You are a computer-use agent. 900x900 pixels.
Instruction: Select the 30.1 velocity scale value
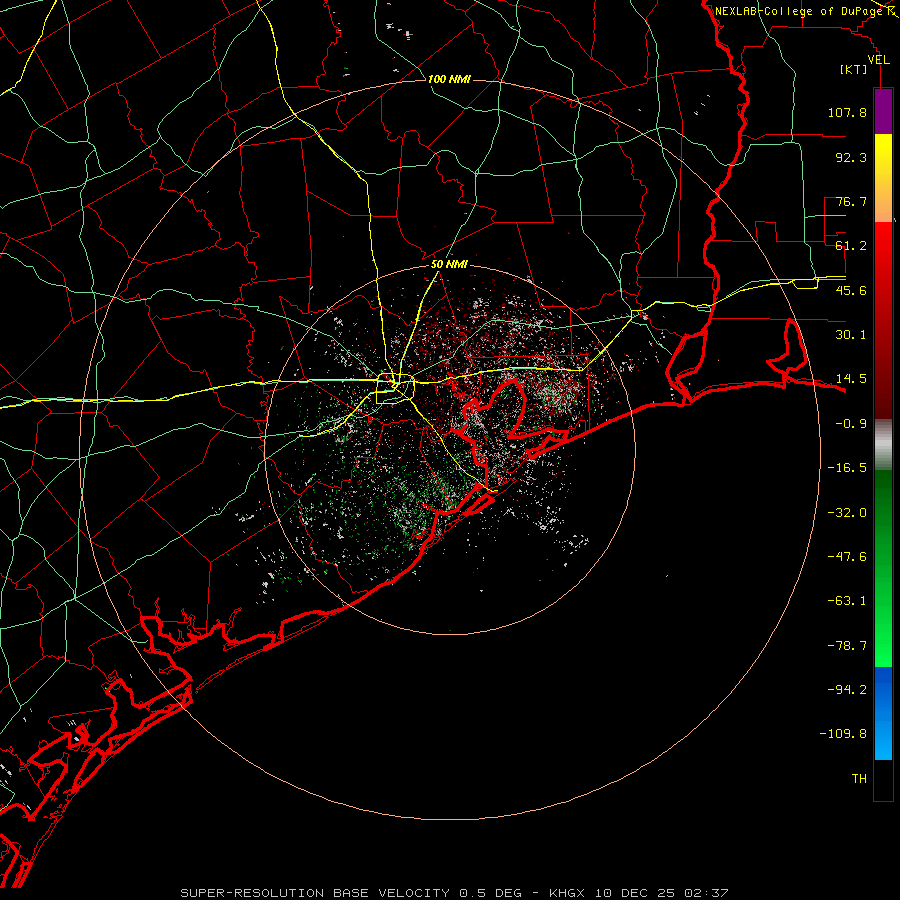(x=851, y=335)
